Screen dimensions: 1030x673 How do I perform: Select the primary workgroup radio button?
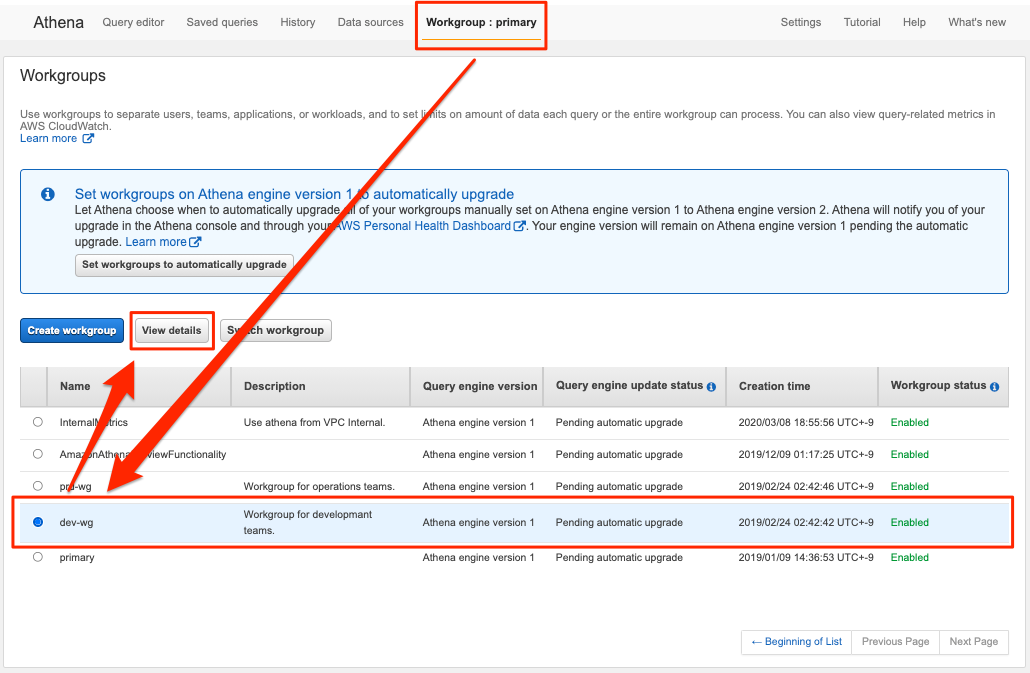point(38,557)
